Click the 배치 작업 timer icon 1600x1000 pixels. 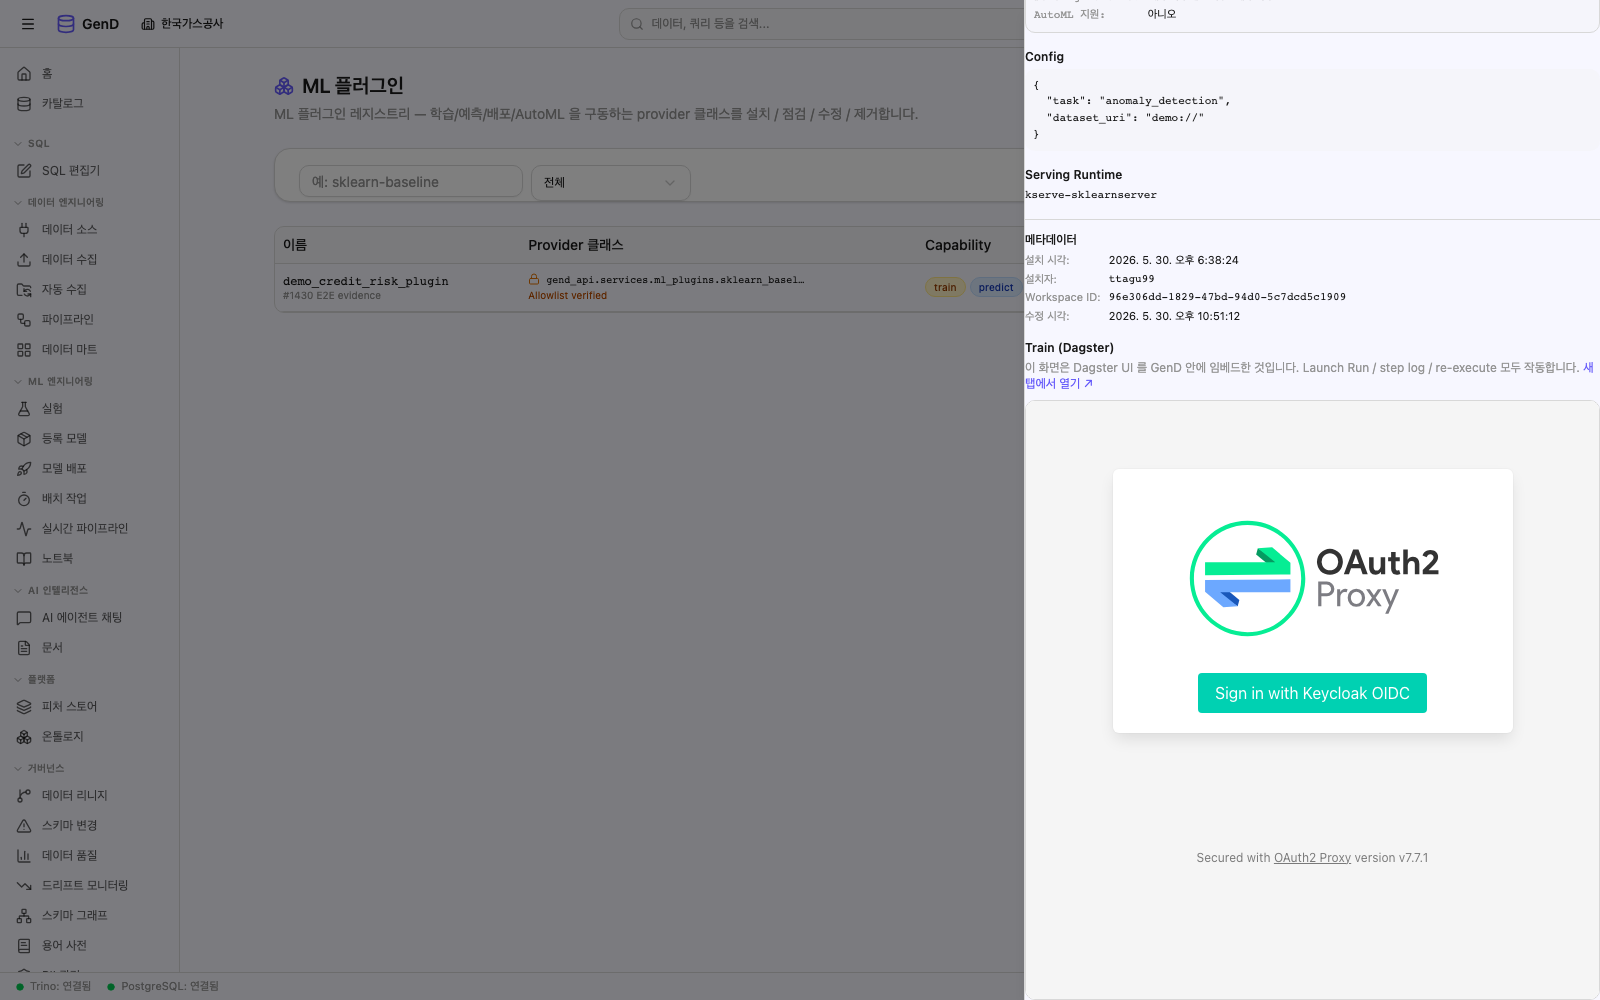click(x=24, y=499)
